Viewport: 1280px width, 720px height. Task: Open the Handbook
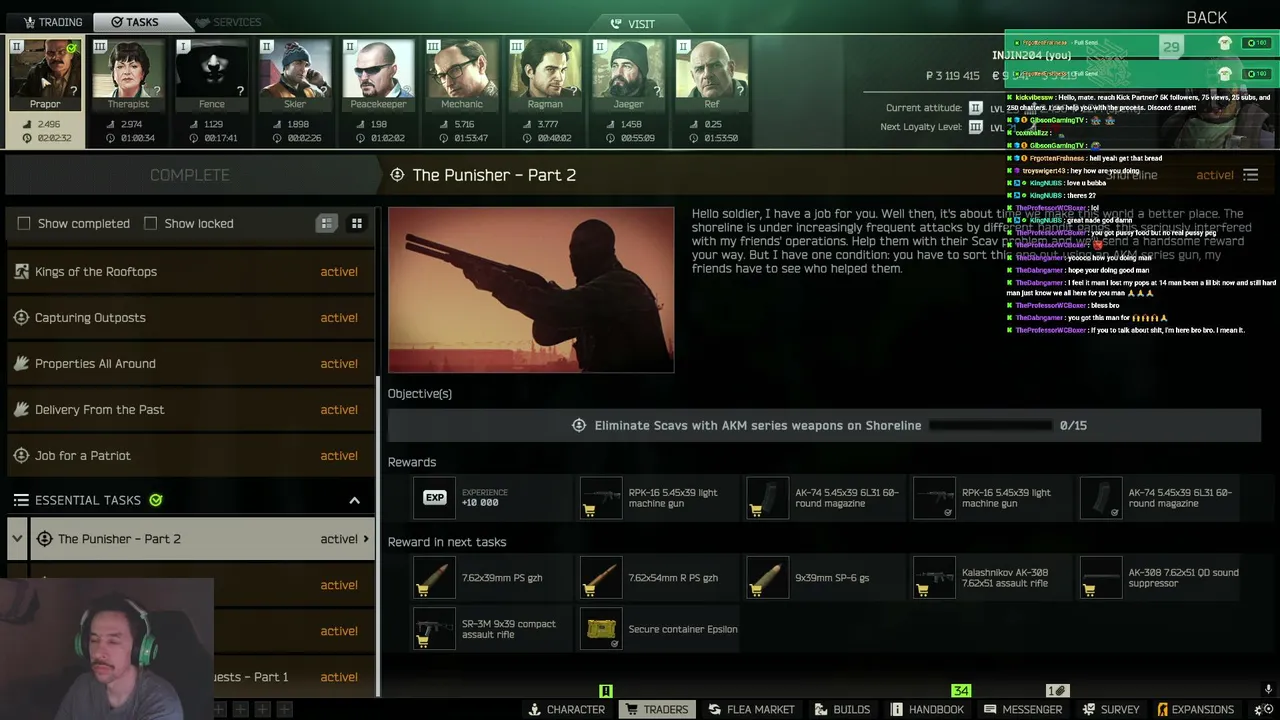[926, 709]
